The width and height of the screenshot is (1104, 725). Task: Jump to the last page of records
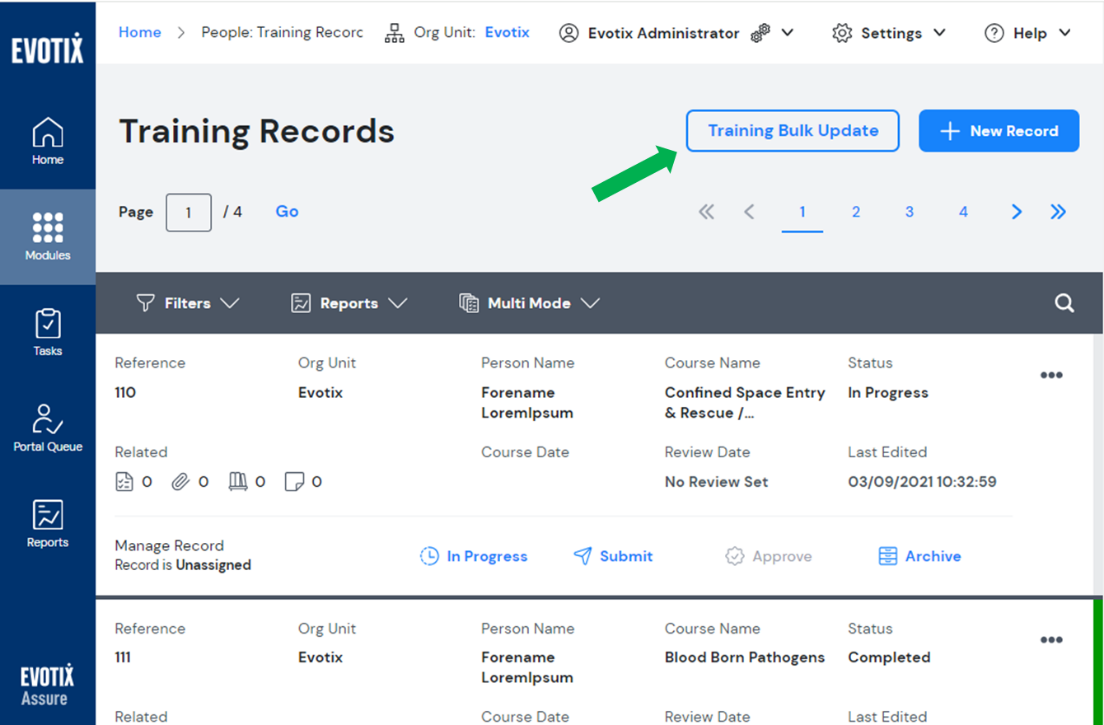tap(1058, 212)
